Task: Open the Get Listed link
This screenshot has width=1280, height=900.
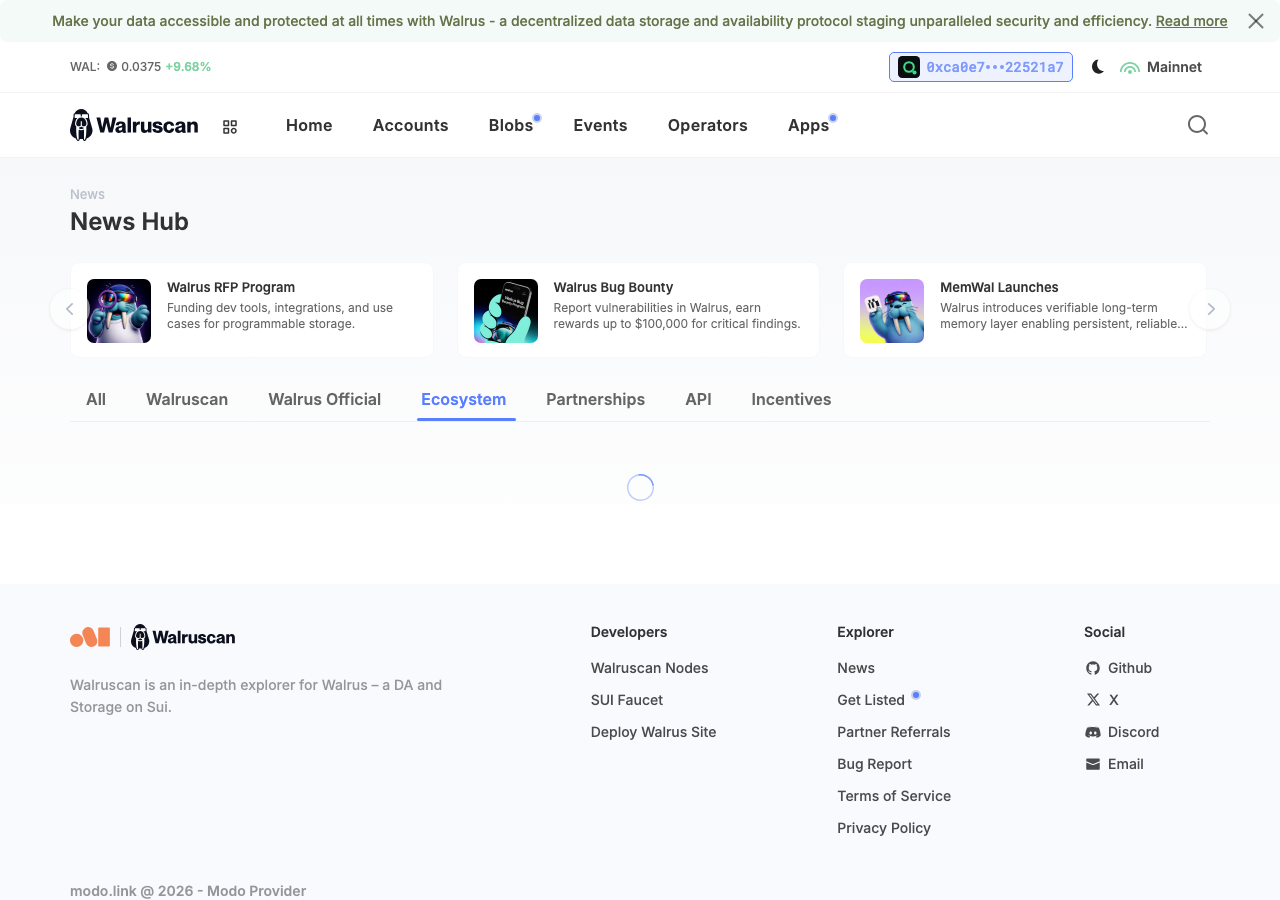Action: click(871, 700)
